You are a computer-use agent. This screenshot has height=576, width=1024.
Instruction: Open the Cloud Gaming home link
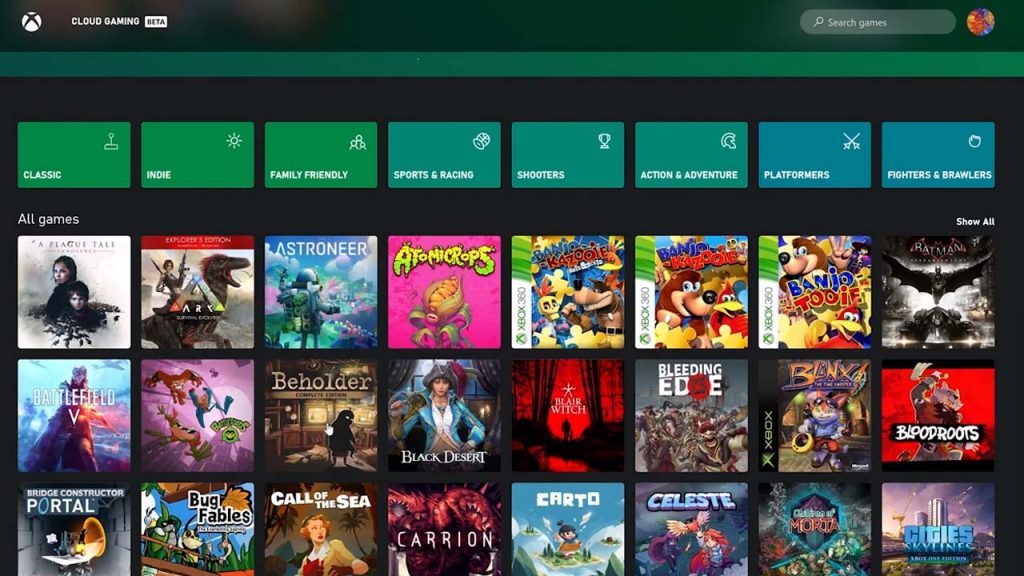pos(105,22)
